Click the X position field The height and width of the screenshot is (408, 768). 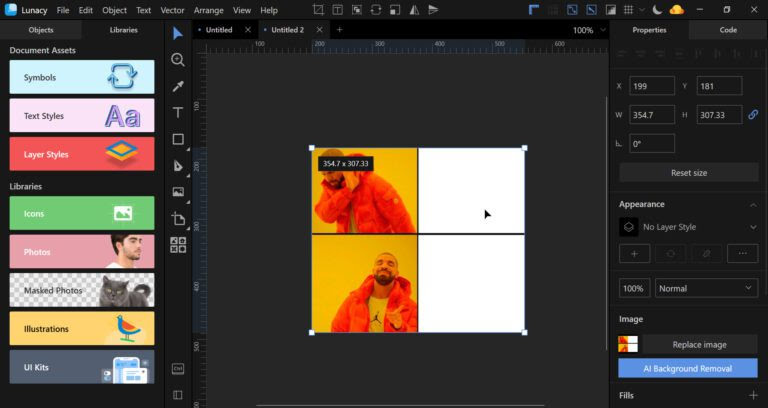(x=652, y=86)
